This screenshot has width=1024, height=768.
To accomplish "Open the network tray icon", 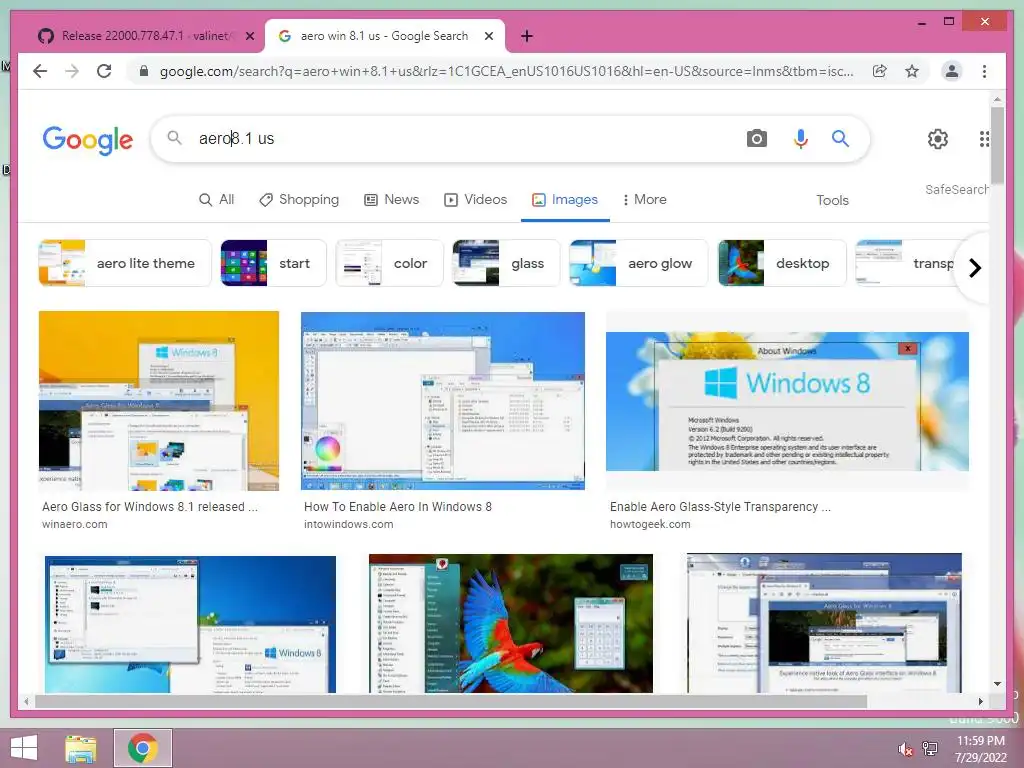I will pos(930,748).
